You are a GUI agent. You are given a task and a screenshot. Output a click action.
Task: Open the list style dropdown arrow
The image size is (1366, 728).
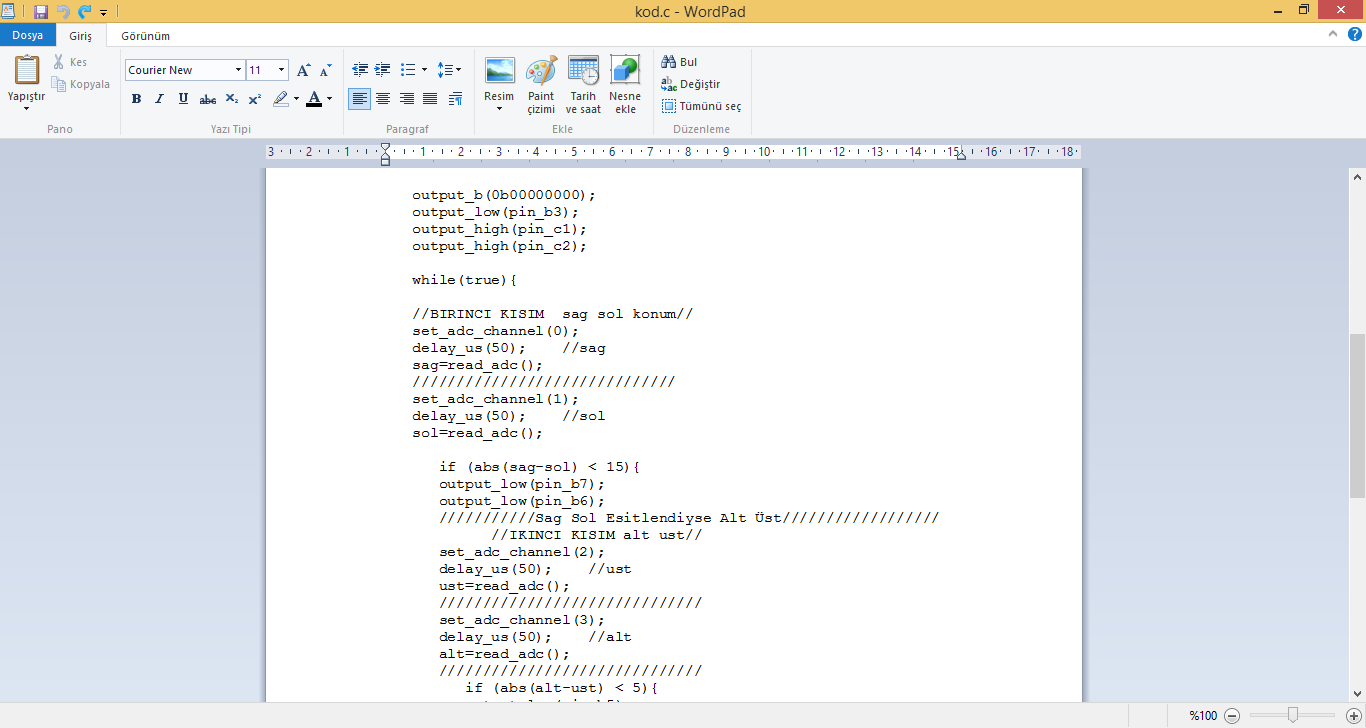point(424,70)
